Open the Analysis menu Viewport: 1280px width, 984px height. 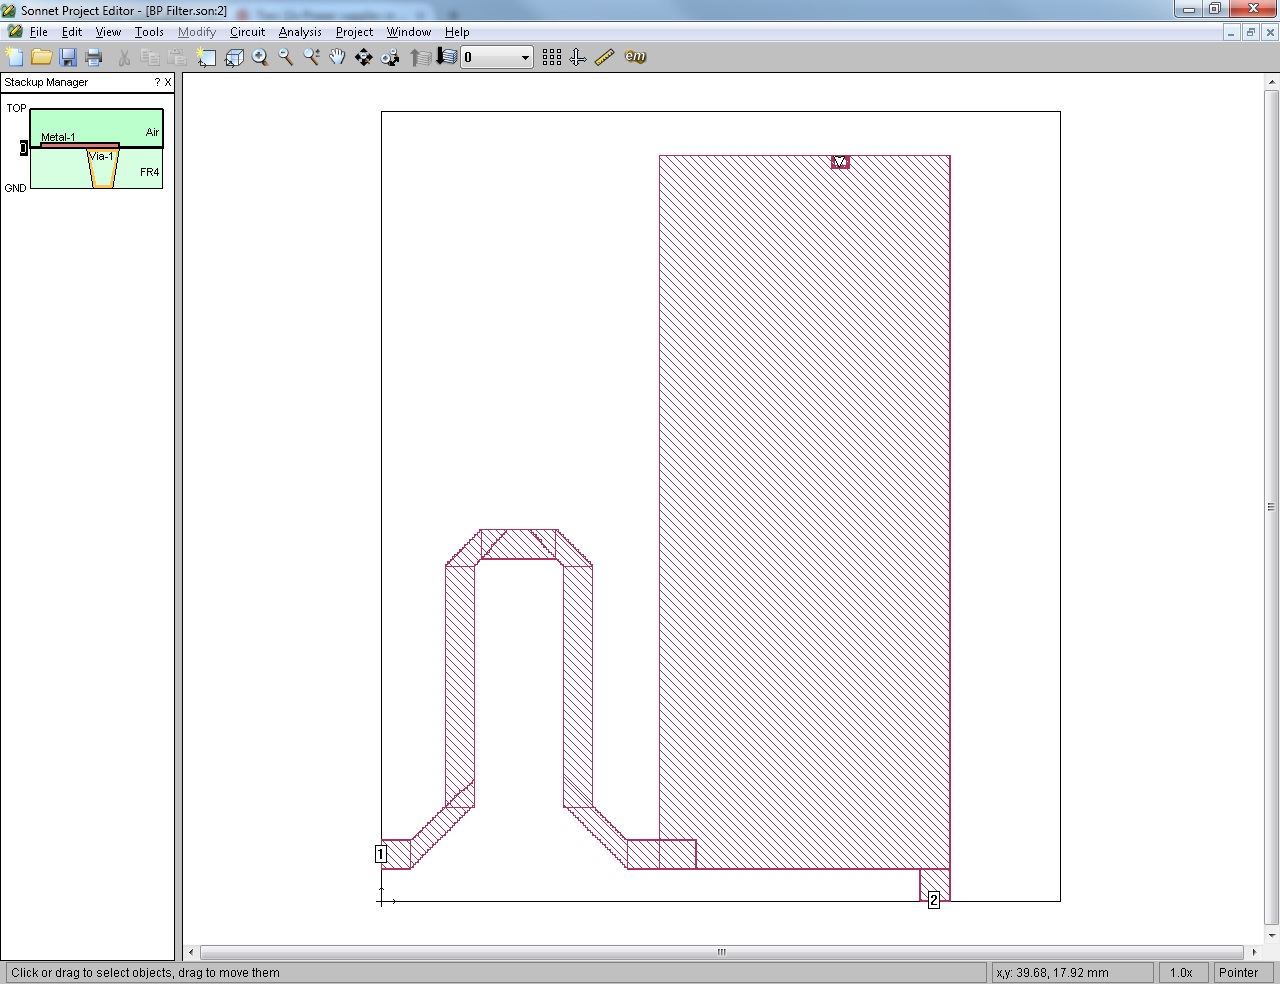click(x=300, y=32)
